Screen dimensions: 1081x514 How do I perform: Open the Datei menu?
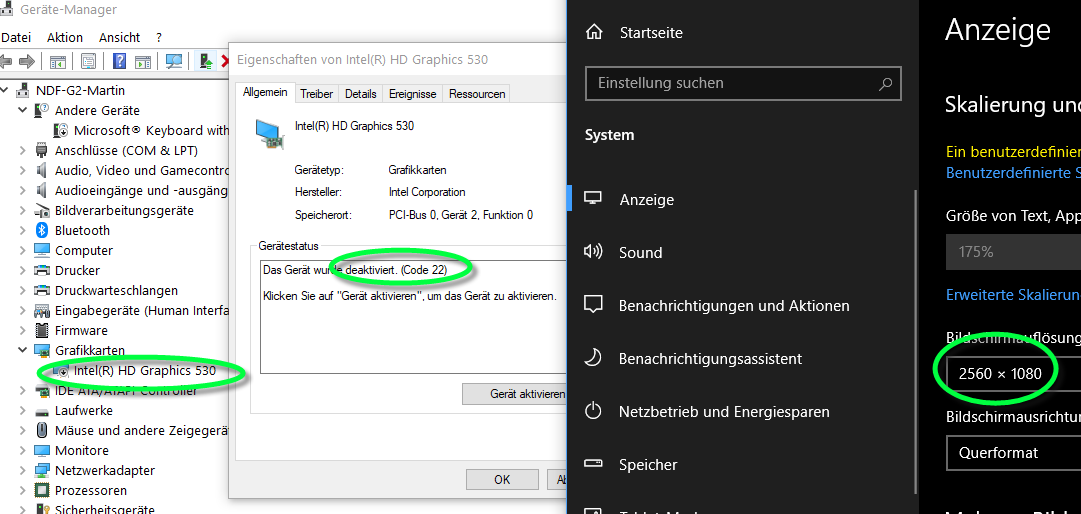[17, 37]
